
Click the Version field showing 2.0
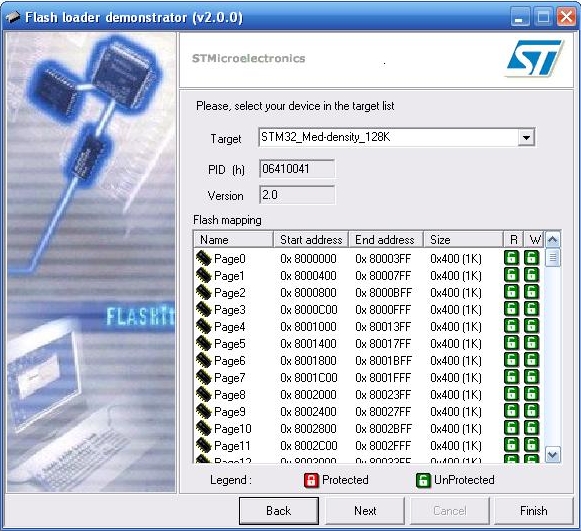(297, 195)
